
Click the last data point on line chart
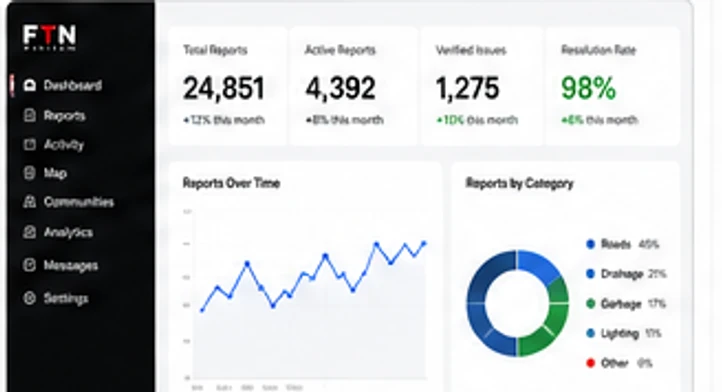pos(424,243)
